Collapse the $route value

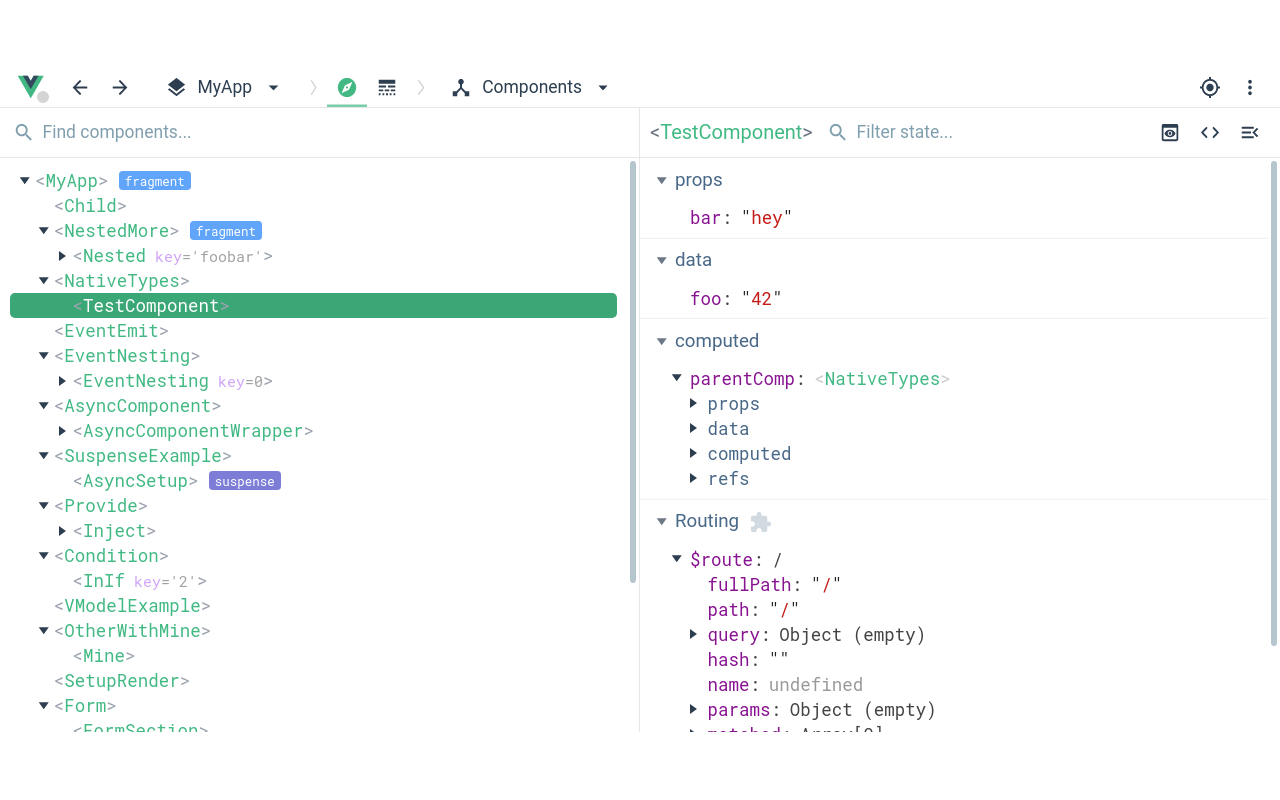tap(677, 559)
